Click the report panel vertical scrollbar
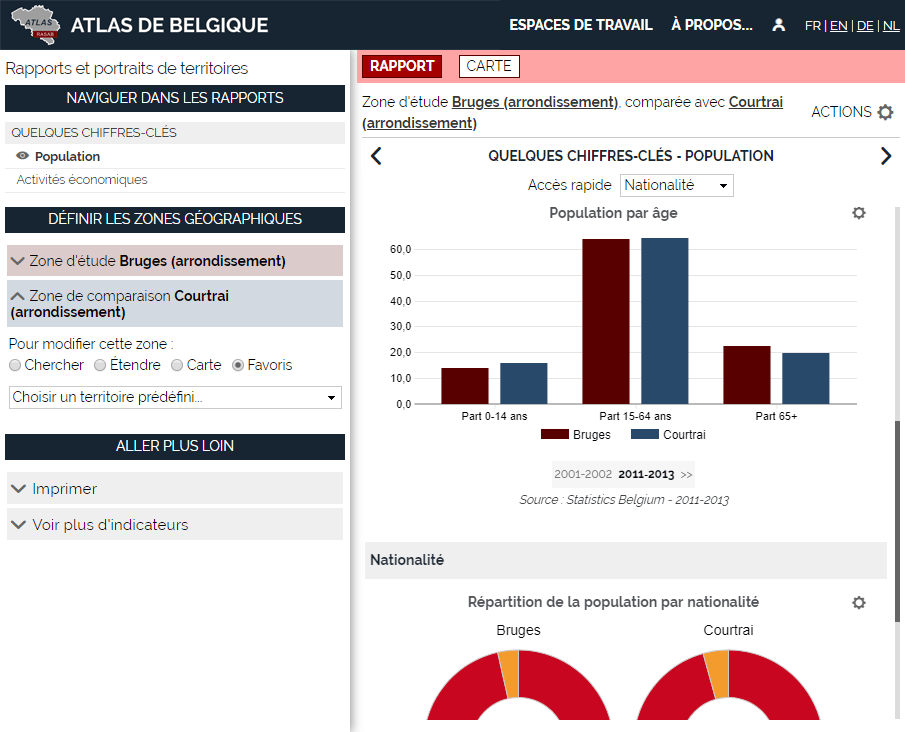 click(897, 520)
